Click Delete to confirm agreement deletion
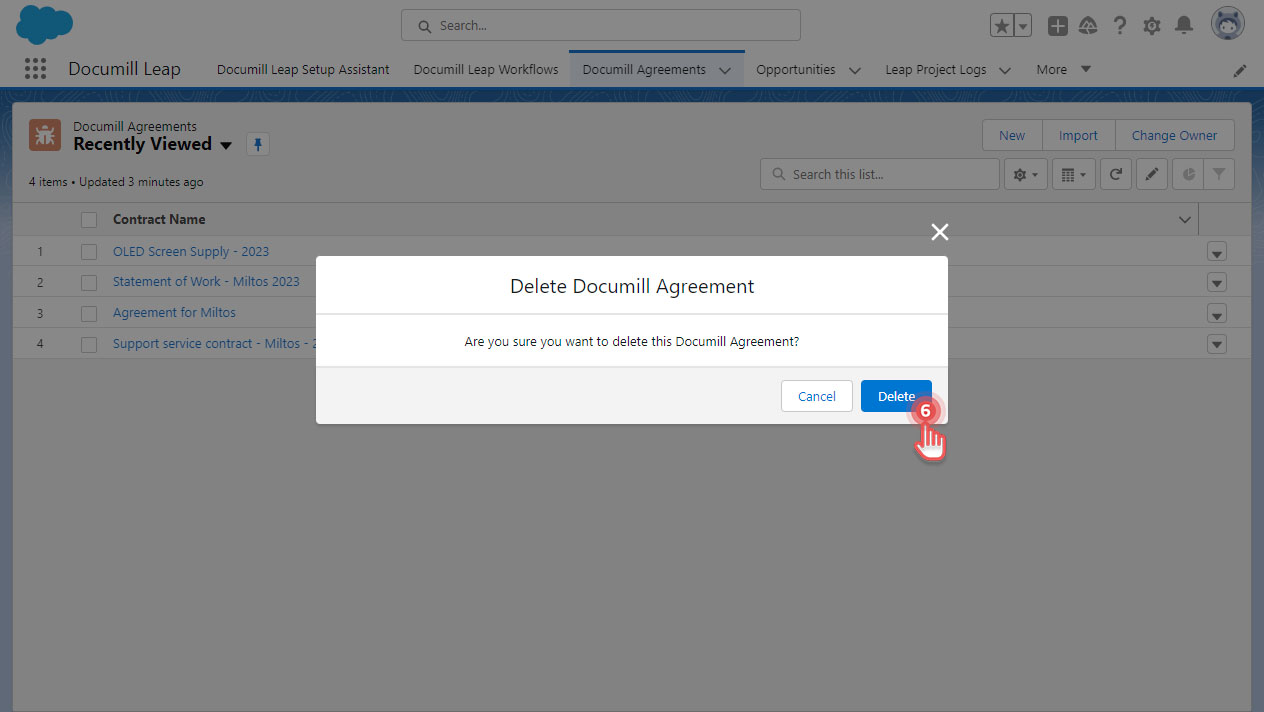Screen dimensions: 1264x712 pos(896,396)
